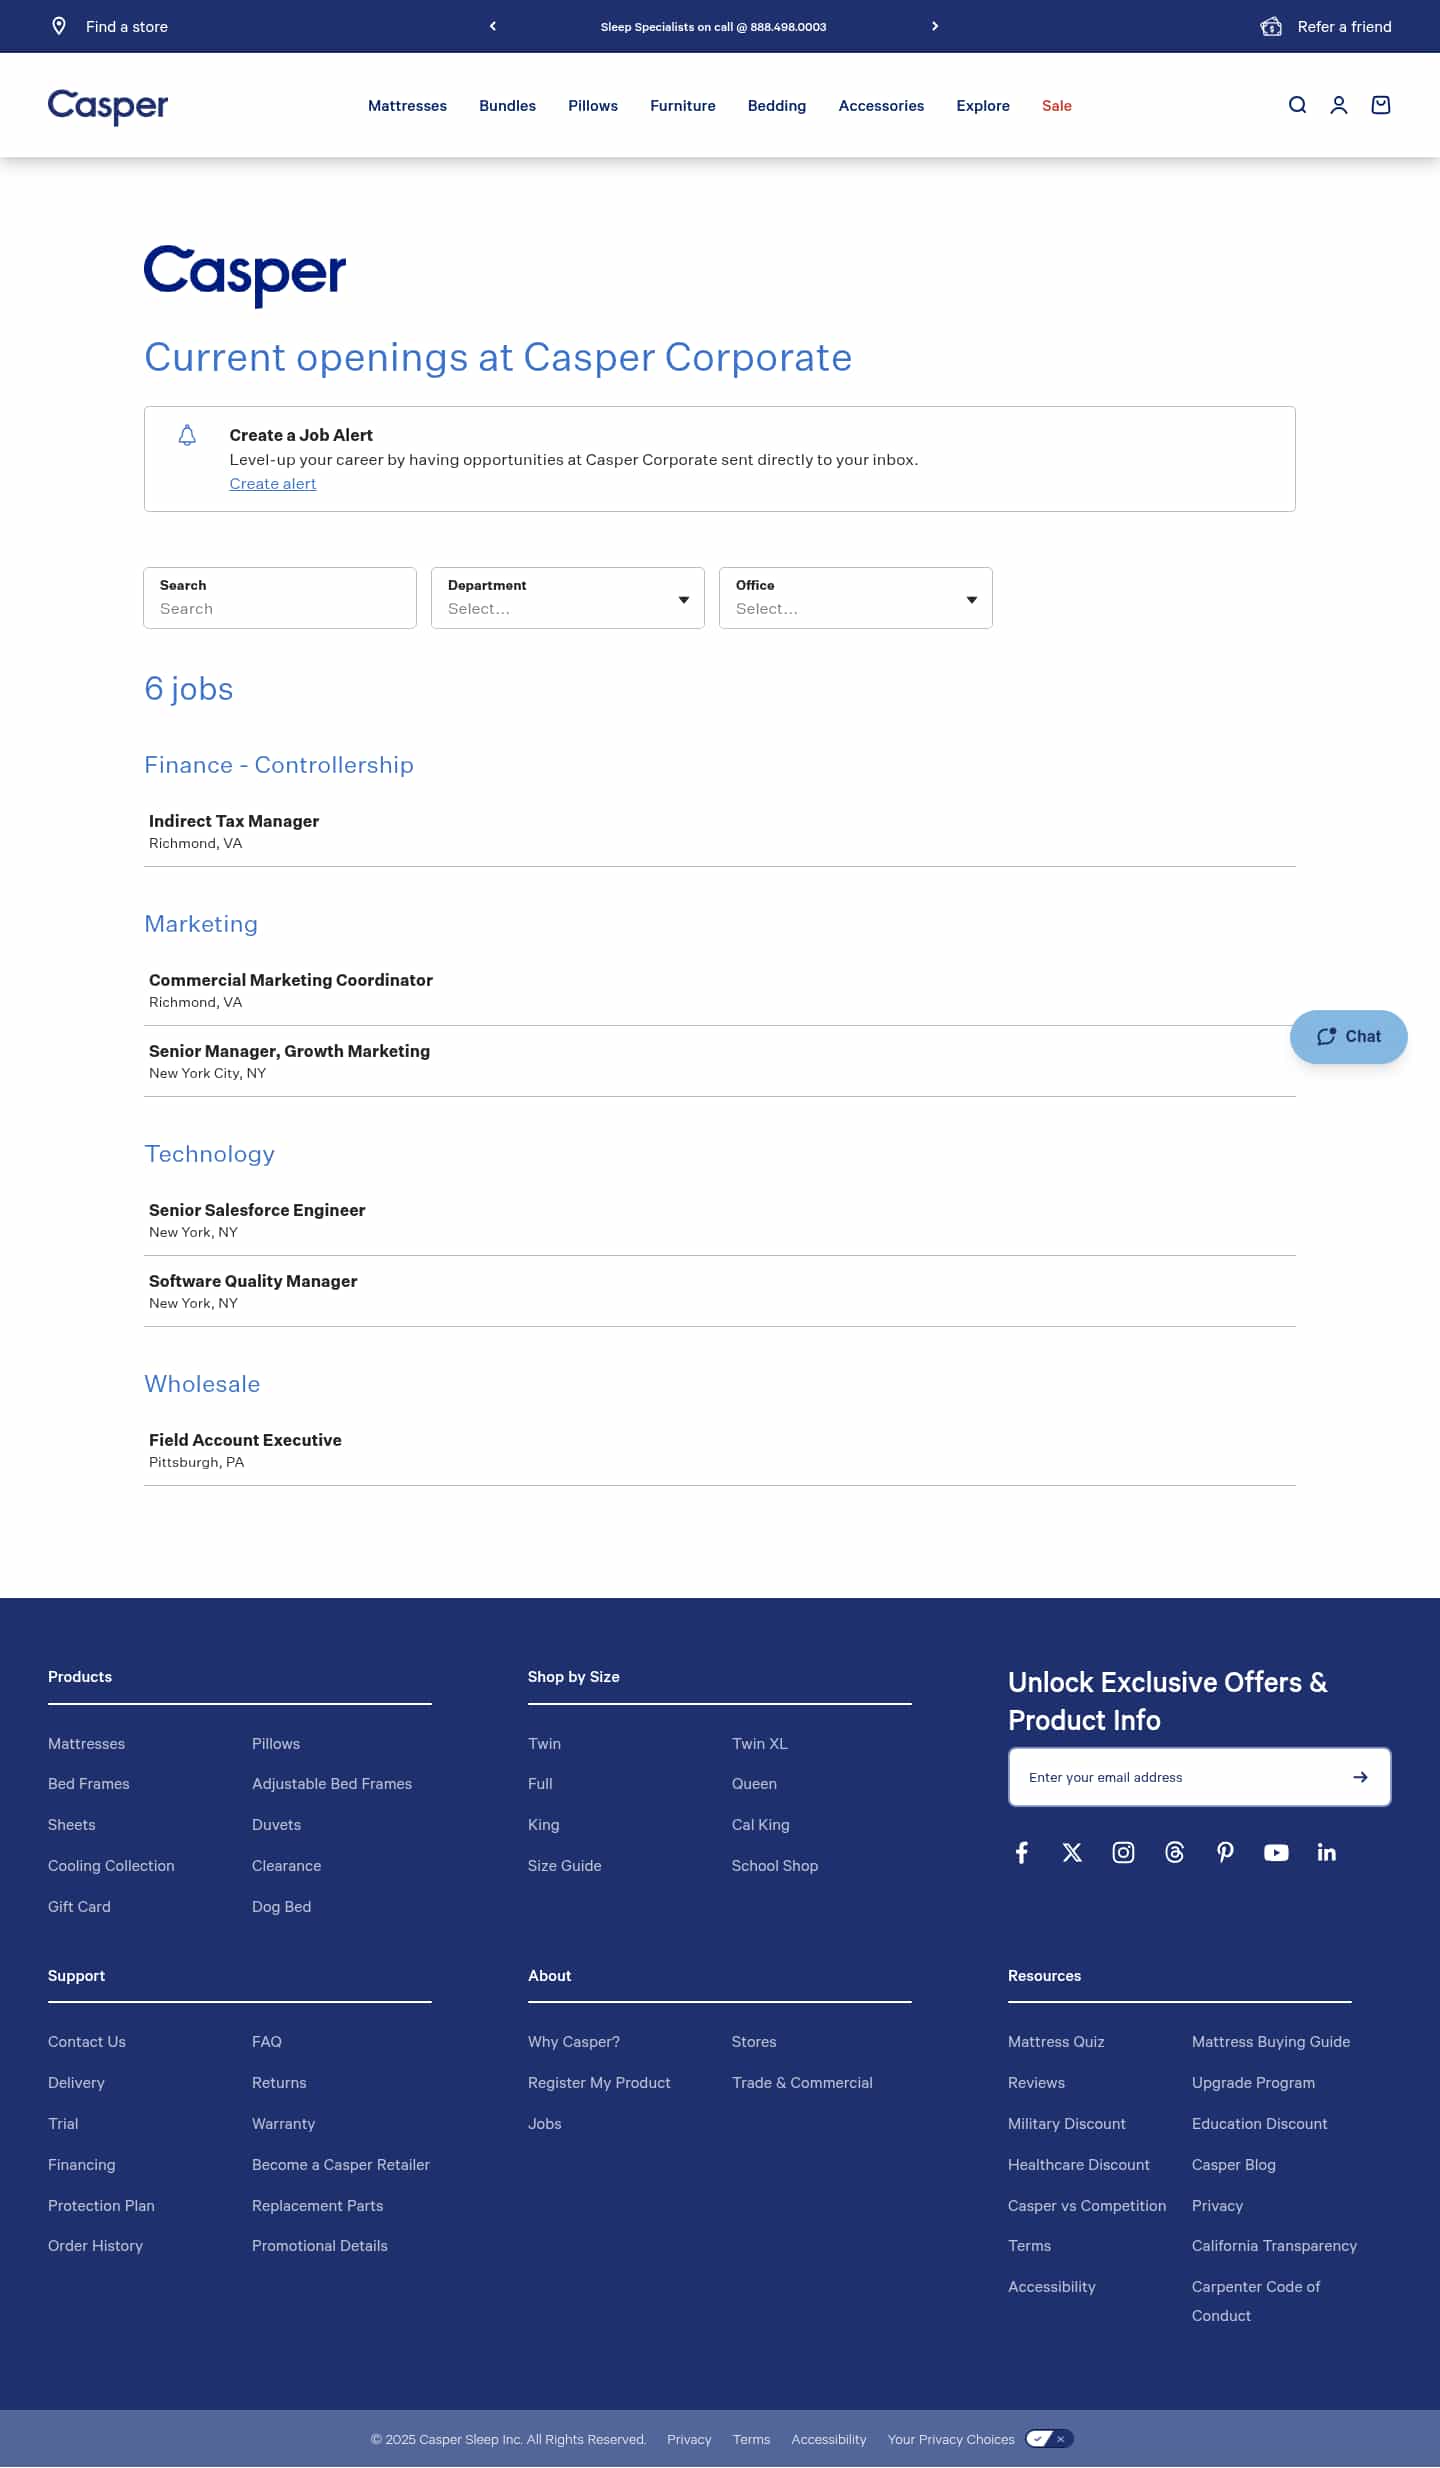Open the School Shop footer link

[775, 1866]
